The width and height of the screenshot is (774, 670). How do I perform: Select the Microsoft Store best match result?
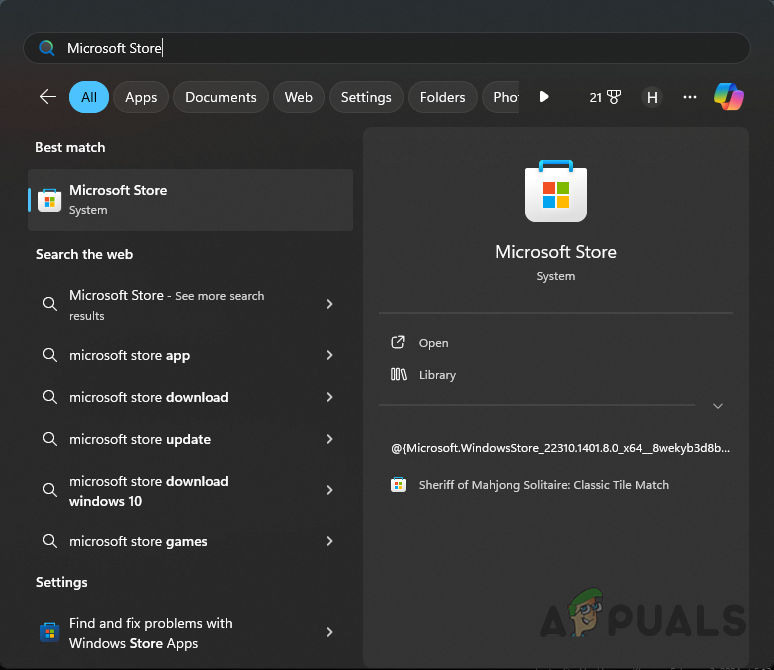click(191, 200)
